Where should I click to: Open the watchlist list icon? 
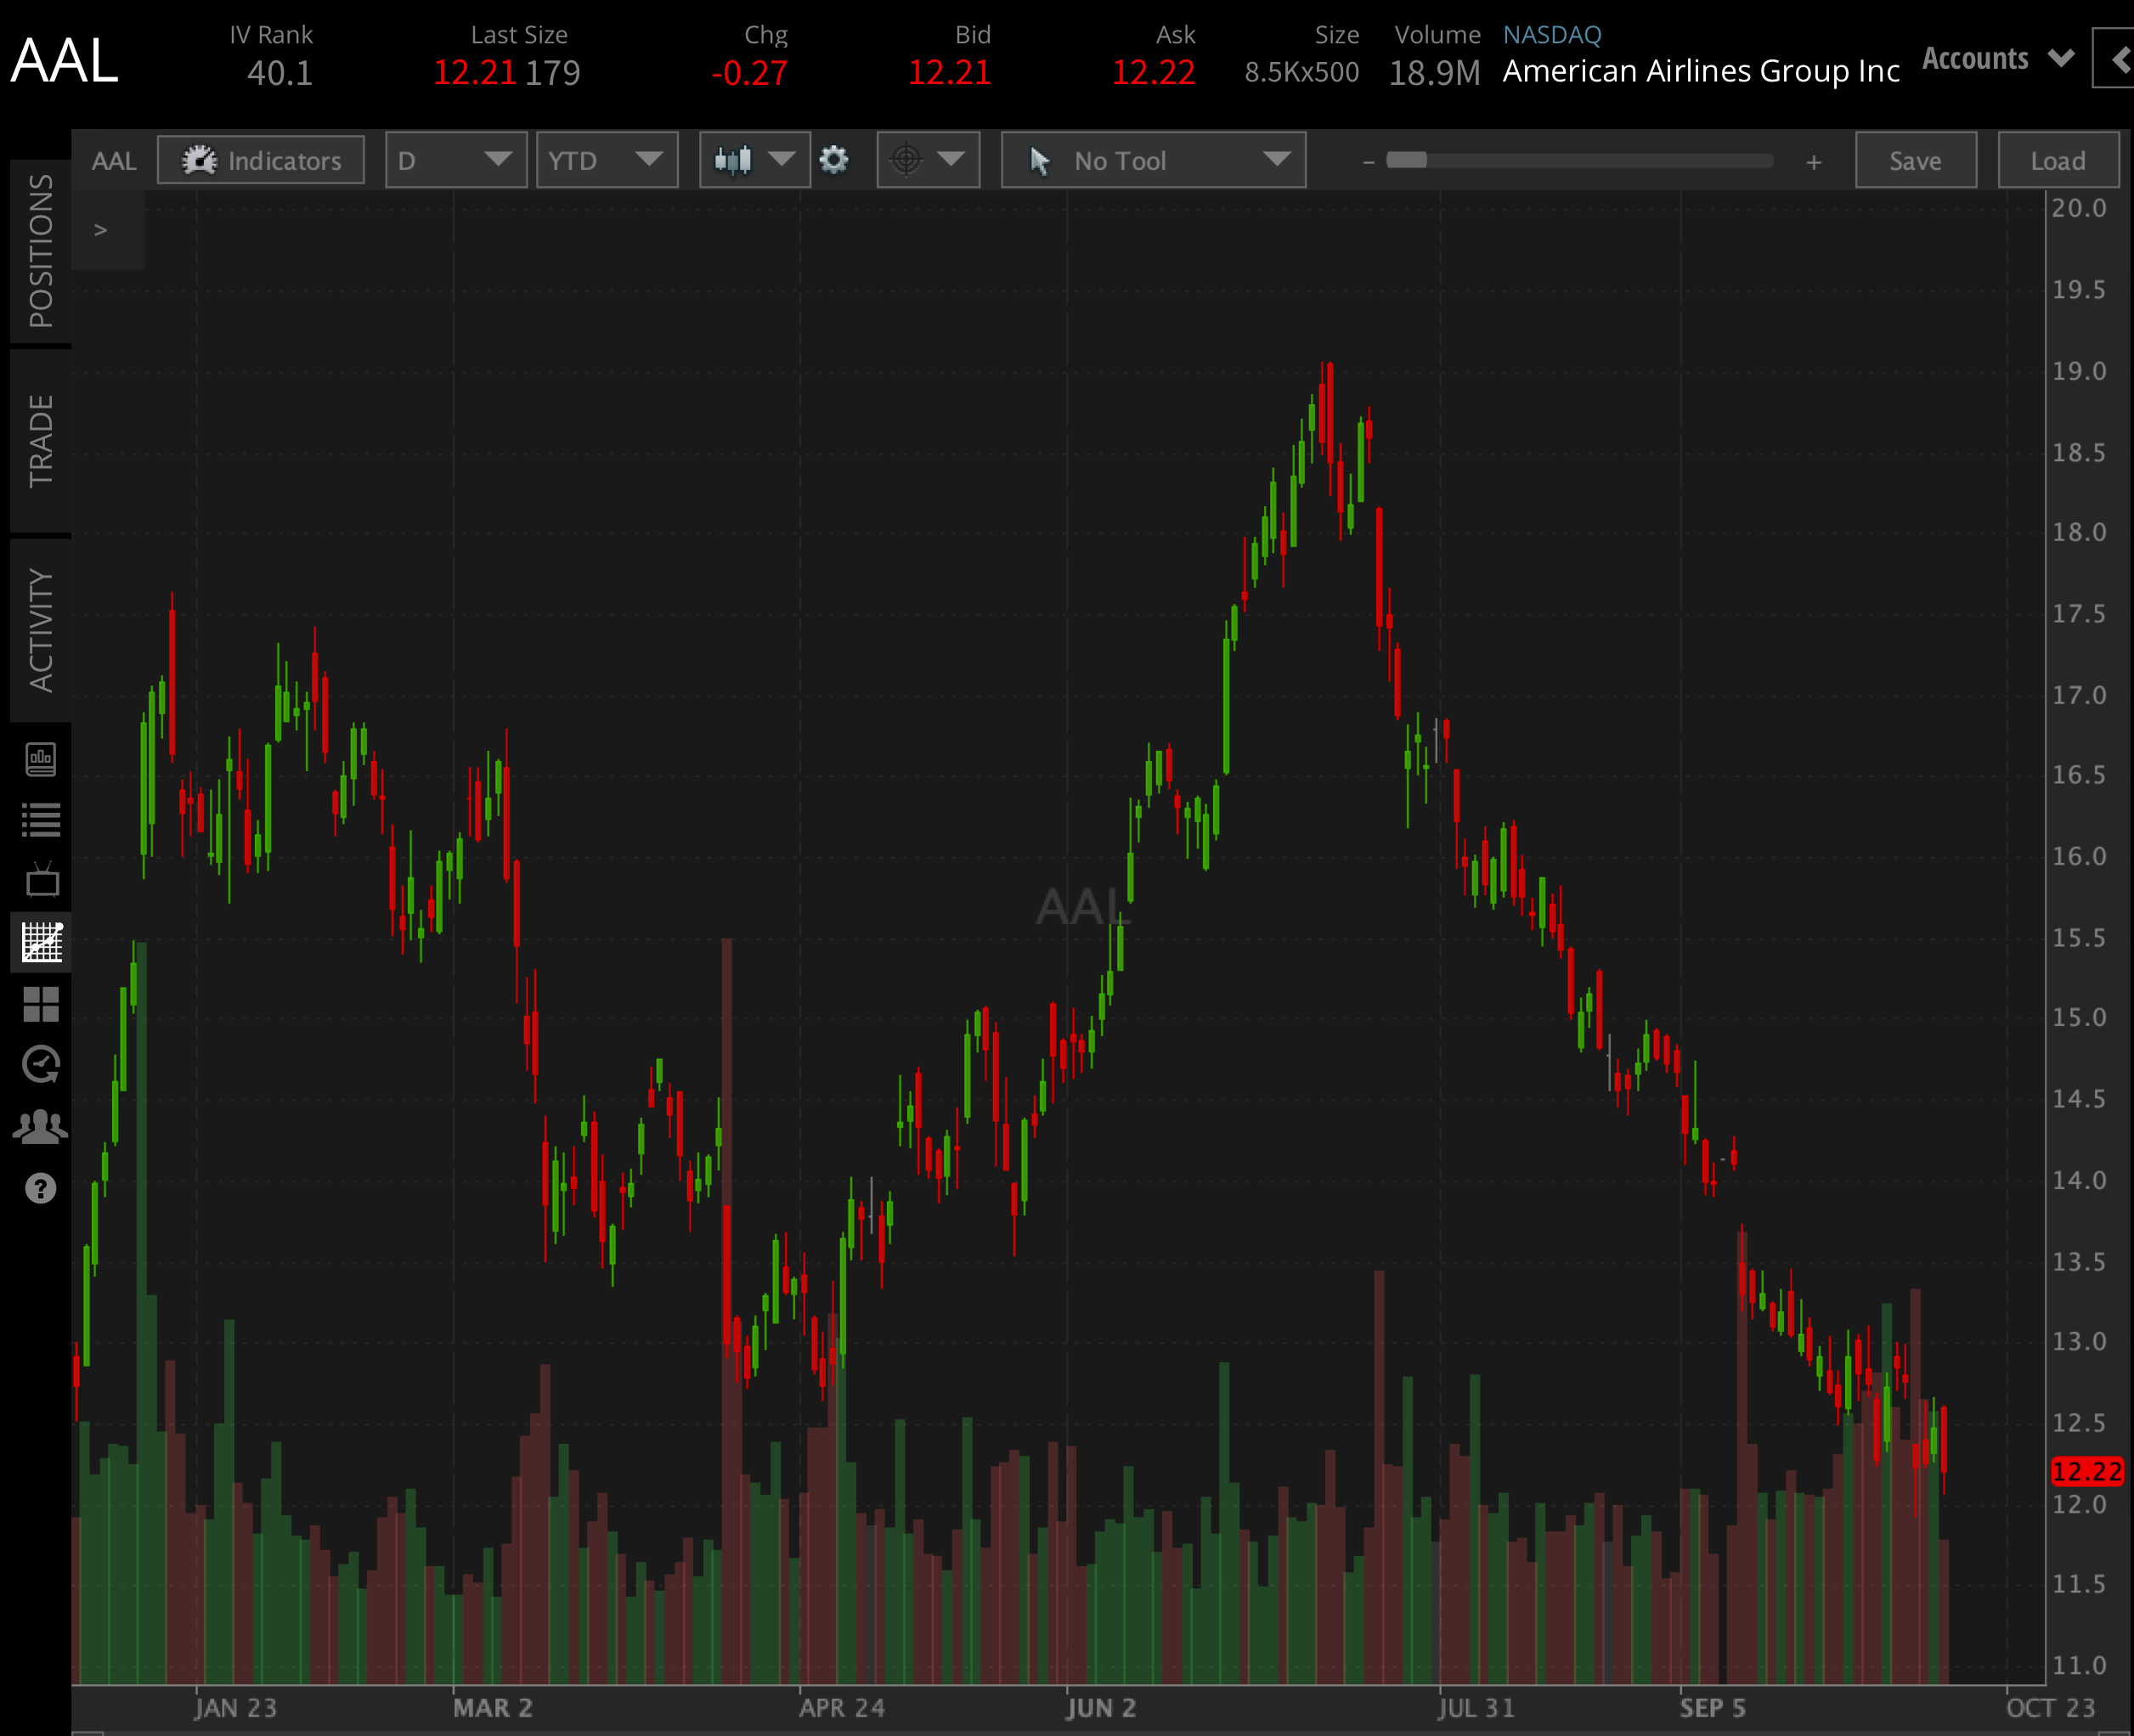40,820
